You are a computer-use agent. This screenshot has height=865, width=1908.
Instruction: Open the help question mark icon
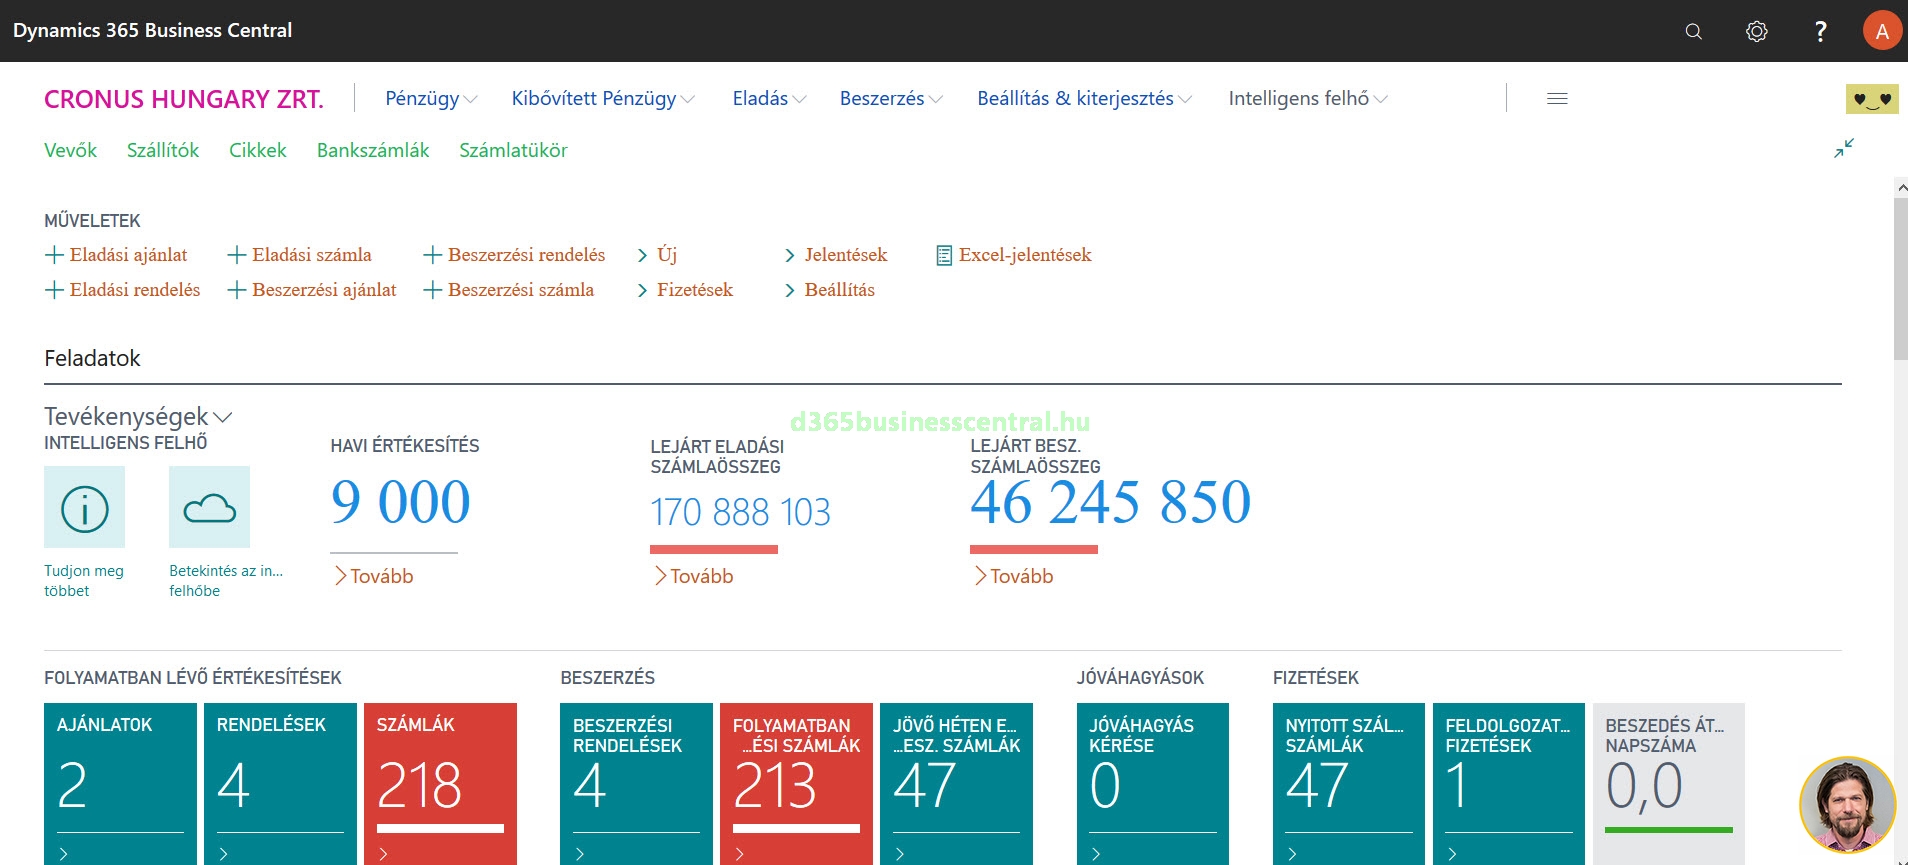tap(1820, 31)
